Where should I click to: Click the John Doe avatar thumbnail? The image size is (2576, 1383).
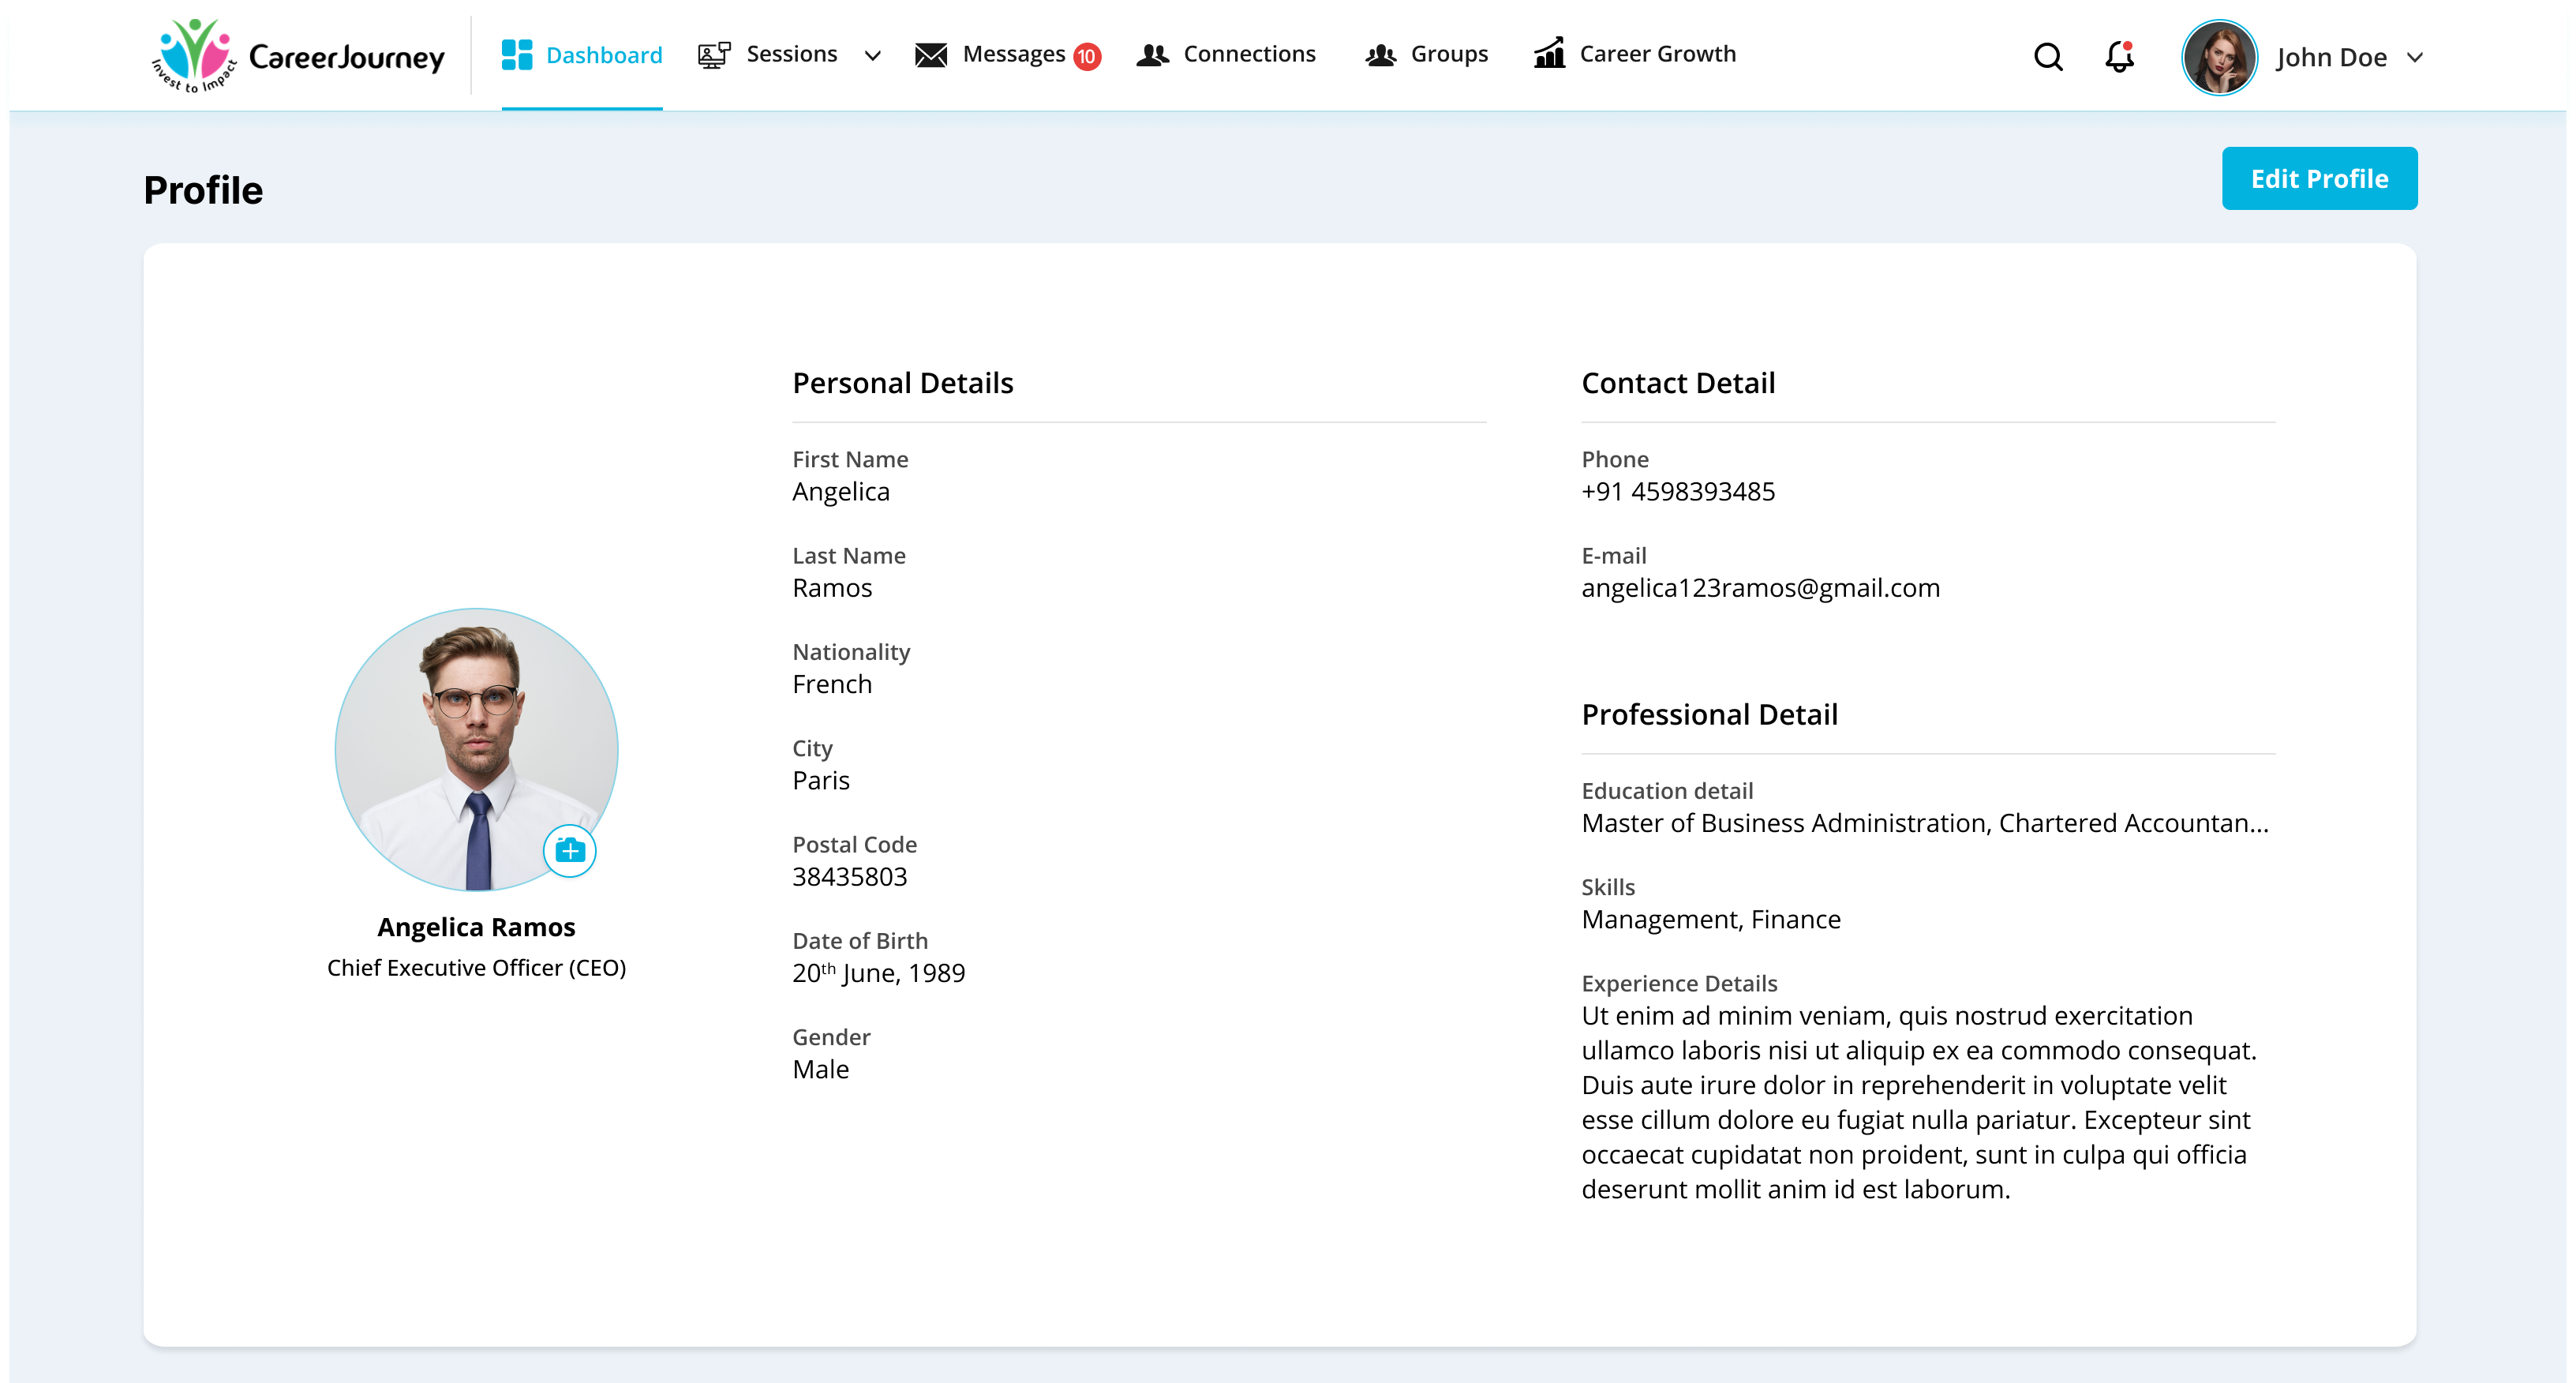pyautogui.click(x=2219, y=57)
